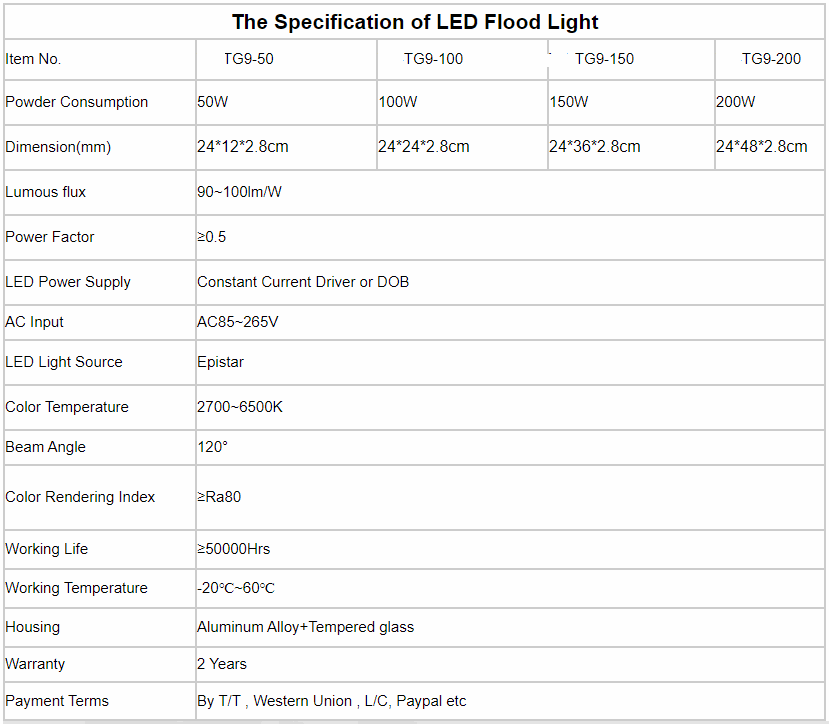Viewport: 829px width, 724px height.
Task: Click the table title 'The Specification of LED Flood Light'
Action: pos(415,21)
